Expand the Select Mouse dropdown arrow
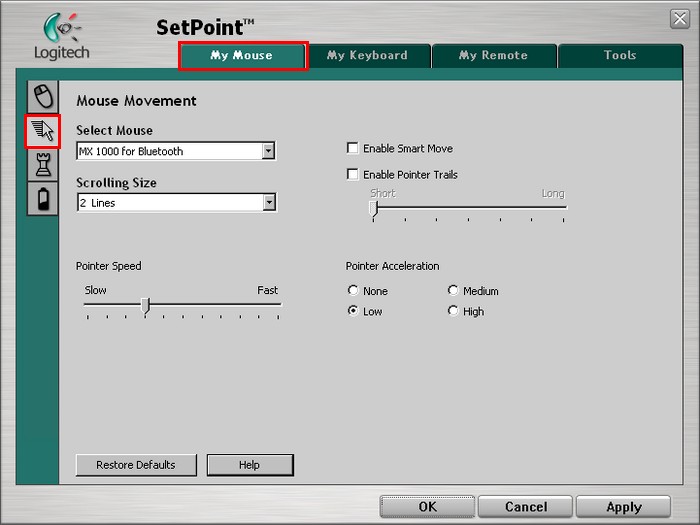This screenshot has height=525, width=700. [x=268, y=151]
